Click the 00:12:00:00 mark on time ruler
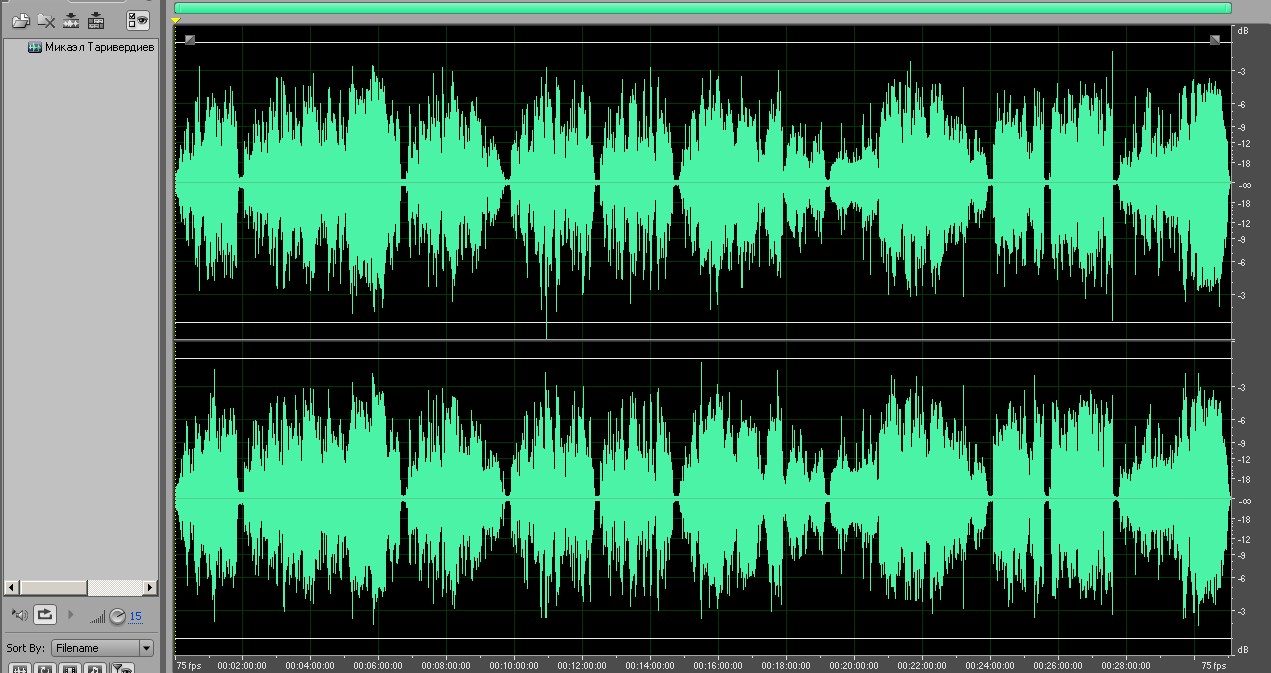1271x673 pixels. coord(582,665)
